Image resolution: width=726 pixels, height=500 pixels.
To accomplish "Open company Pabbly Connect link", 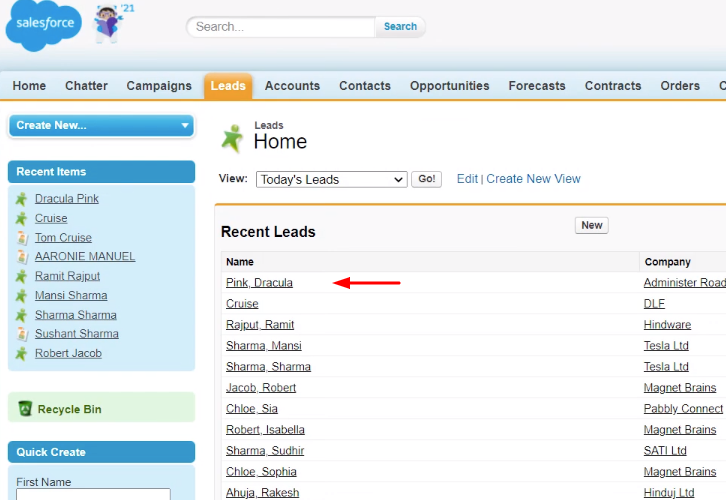I will pyautogui.click(x=683, y=409).
